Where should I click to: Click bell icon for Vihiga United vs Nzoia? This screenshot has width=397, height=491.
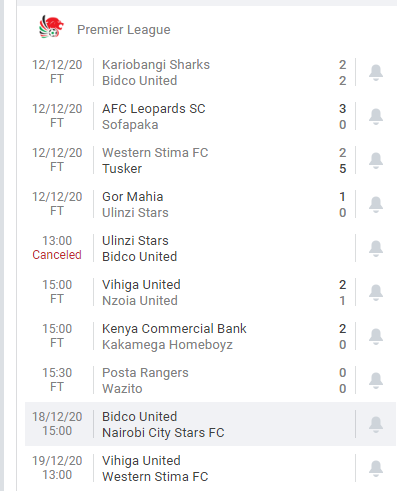pos(376,292)
